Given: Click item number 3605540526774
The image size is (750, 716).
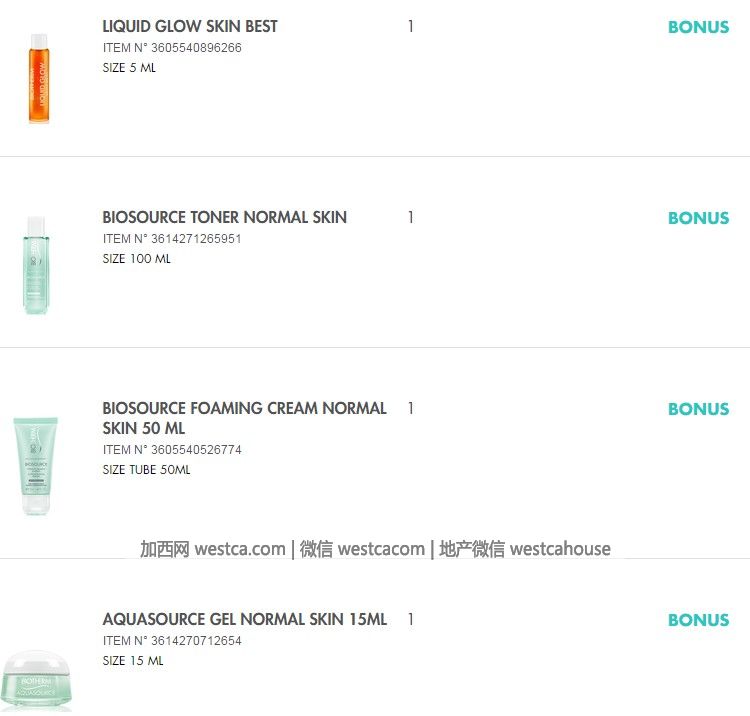Looking at the screenshot, I should (172, 450).
